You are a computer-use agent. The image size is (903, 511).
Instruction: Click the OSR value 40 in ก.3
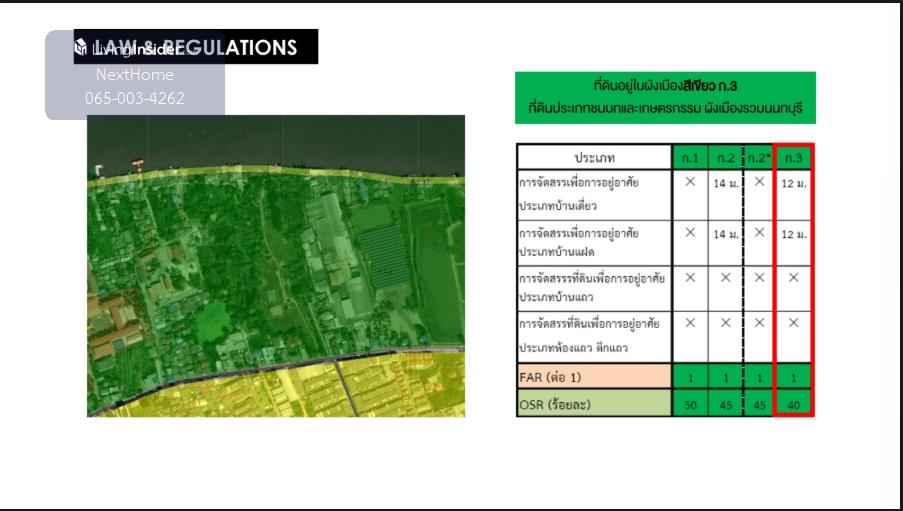click(x=794, y=405)
